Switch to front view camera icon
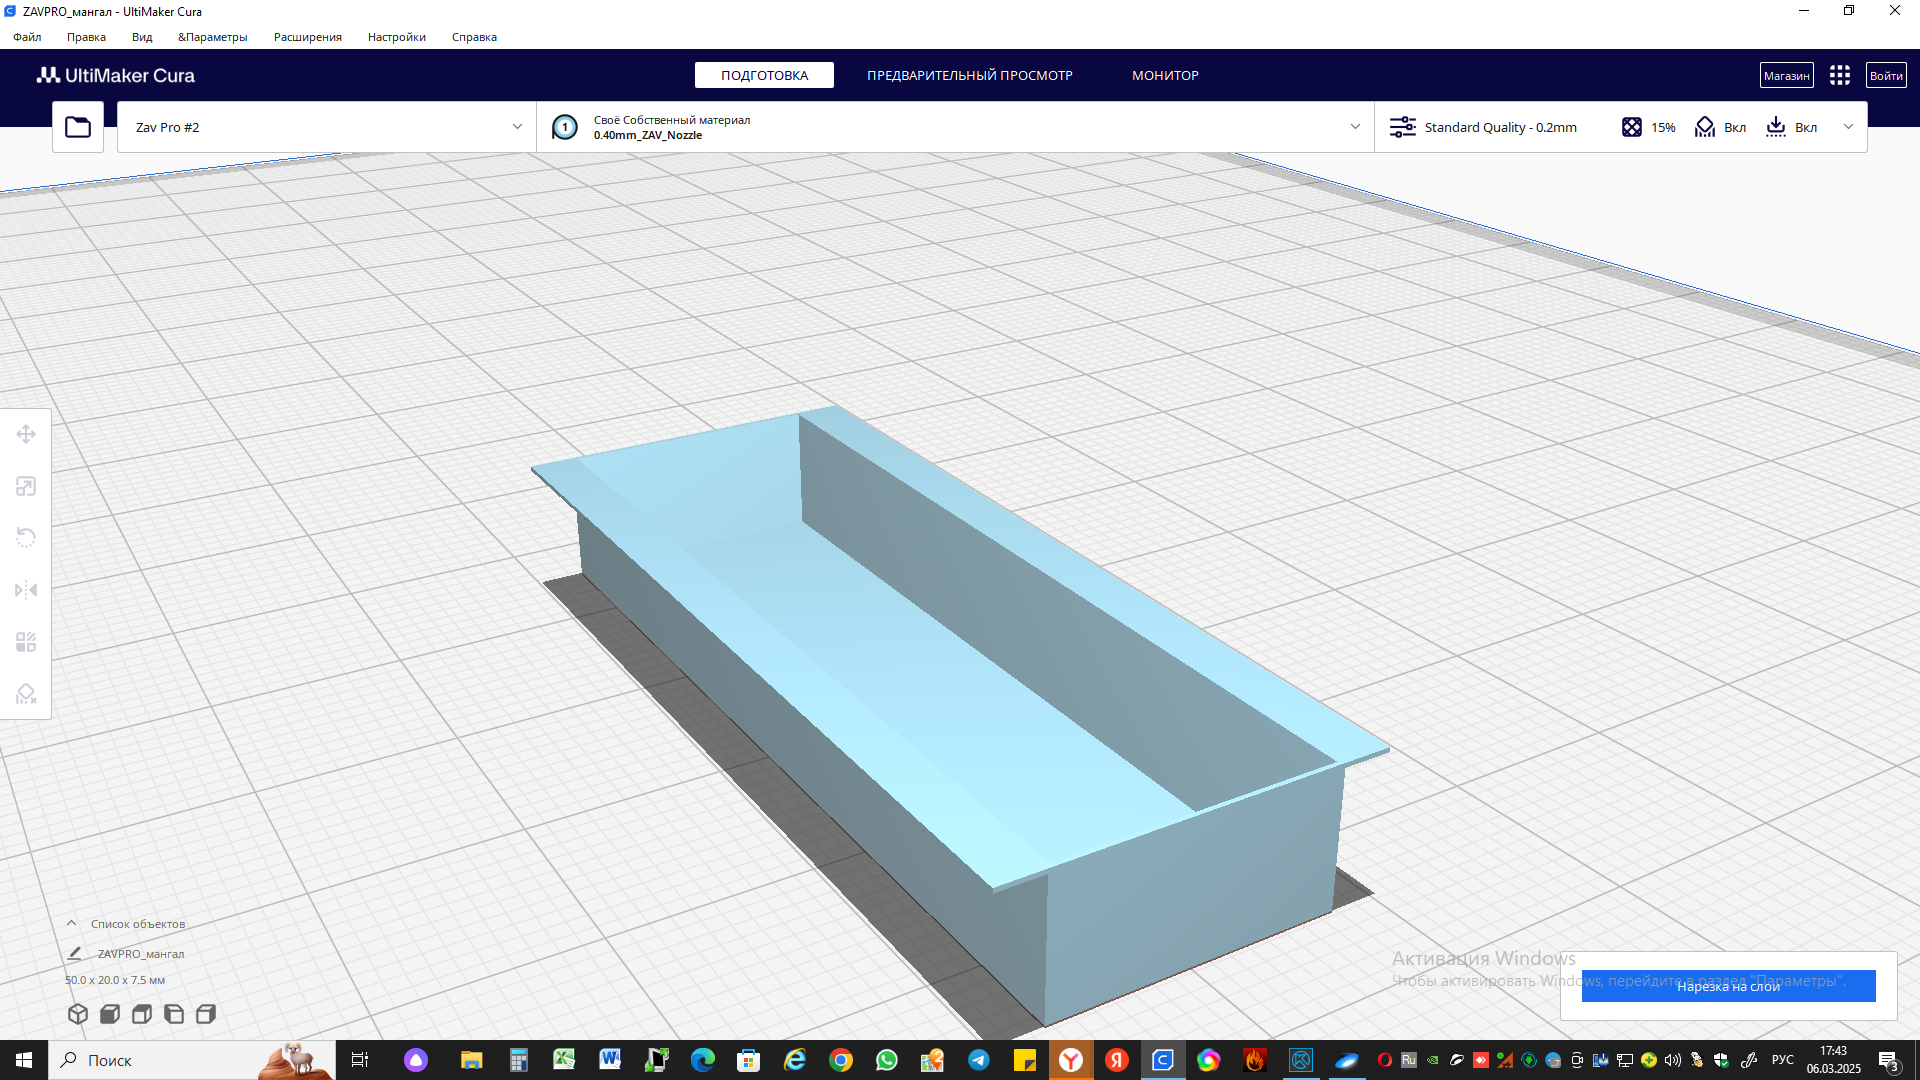Viewport: 1920px width, 1080px height. coord(110,1014)
